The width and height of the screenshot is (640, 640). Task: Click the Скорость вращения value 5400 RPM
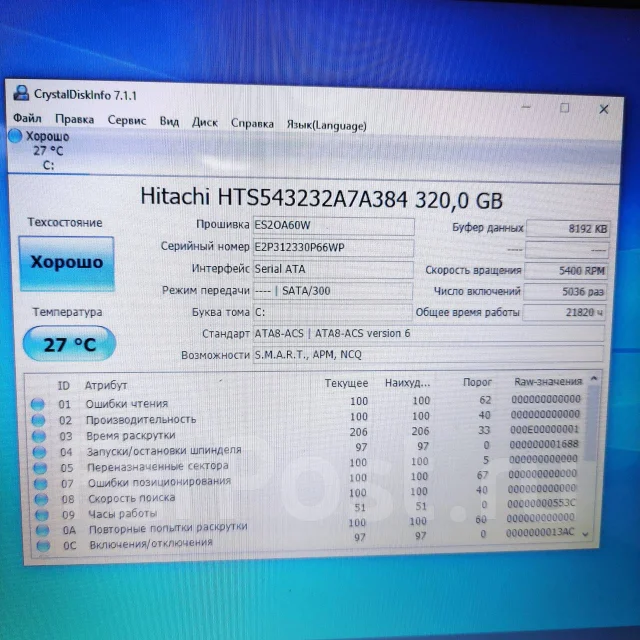coord(566,271)
